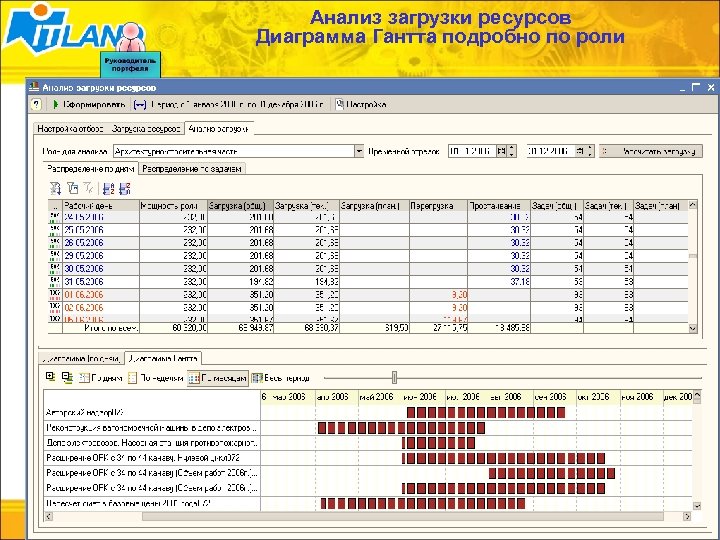Viewport: 720px width, 540px height.
Task: Click the Руководитель портфеля role badge
Action: point(130,64)
